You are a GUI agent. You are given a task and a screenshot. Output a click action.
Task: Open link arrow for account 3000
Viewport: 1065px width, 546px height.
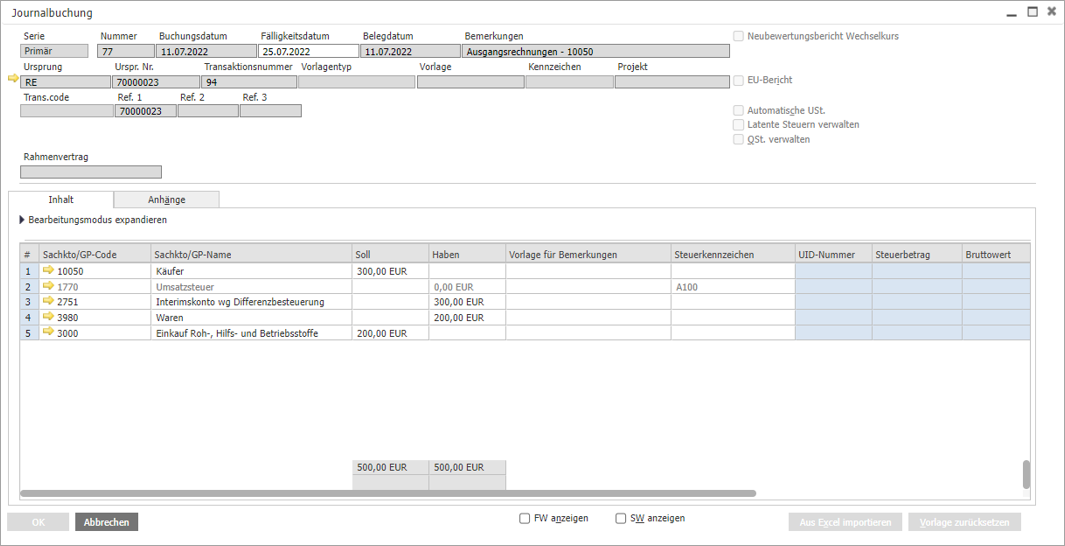click(48, 332)
